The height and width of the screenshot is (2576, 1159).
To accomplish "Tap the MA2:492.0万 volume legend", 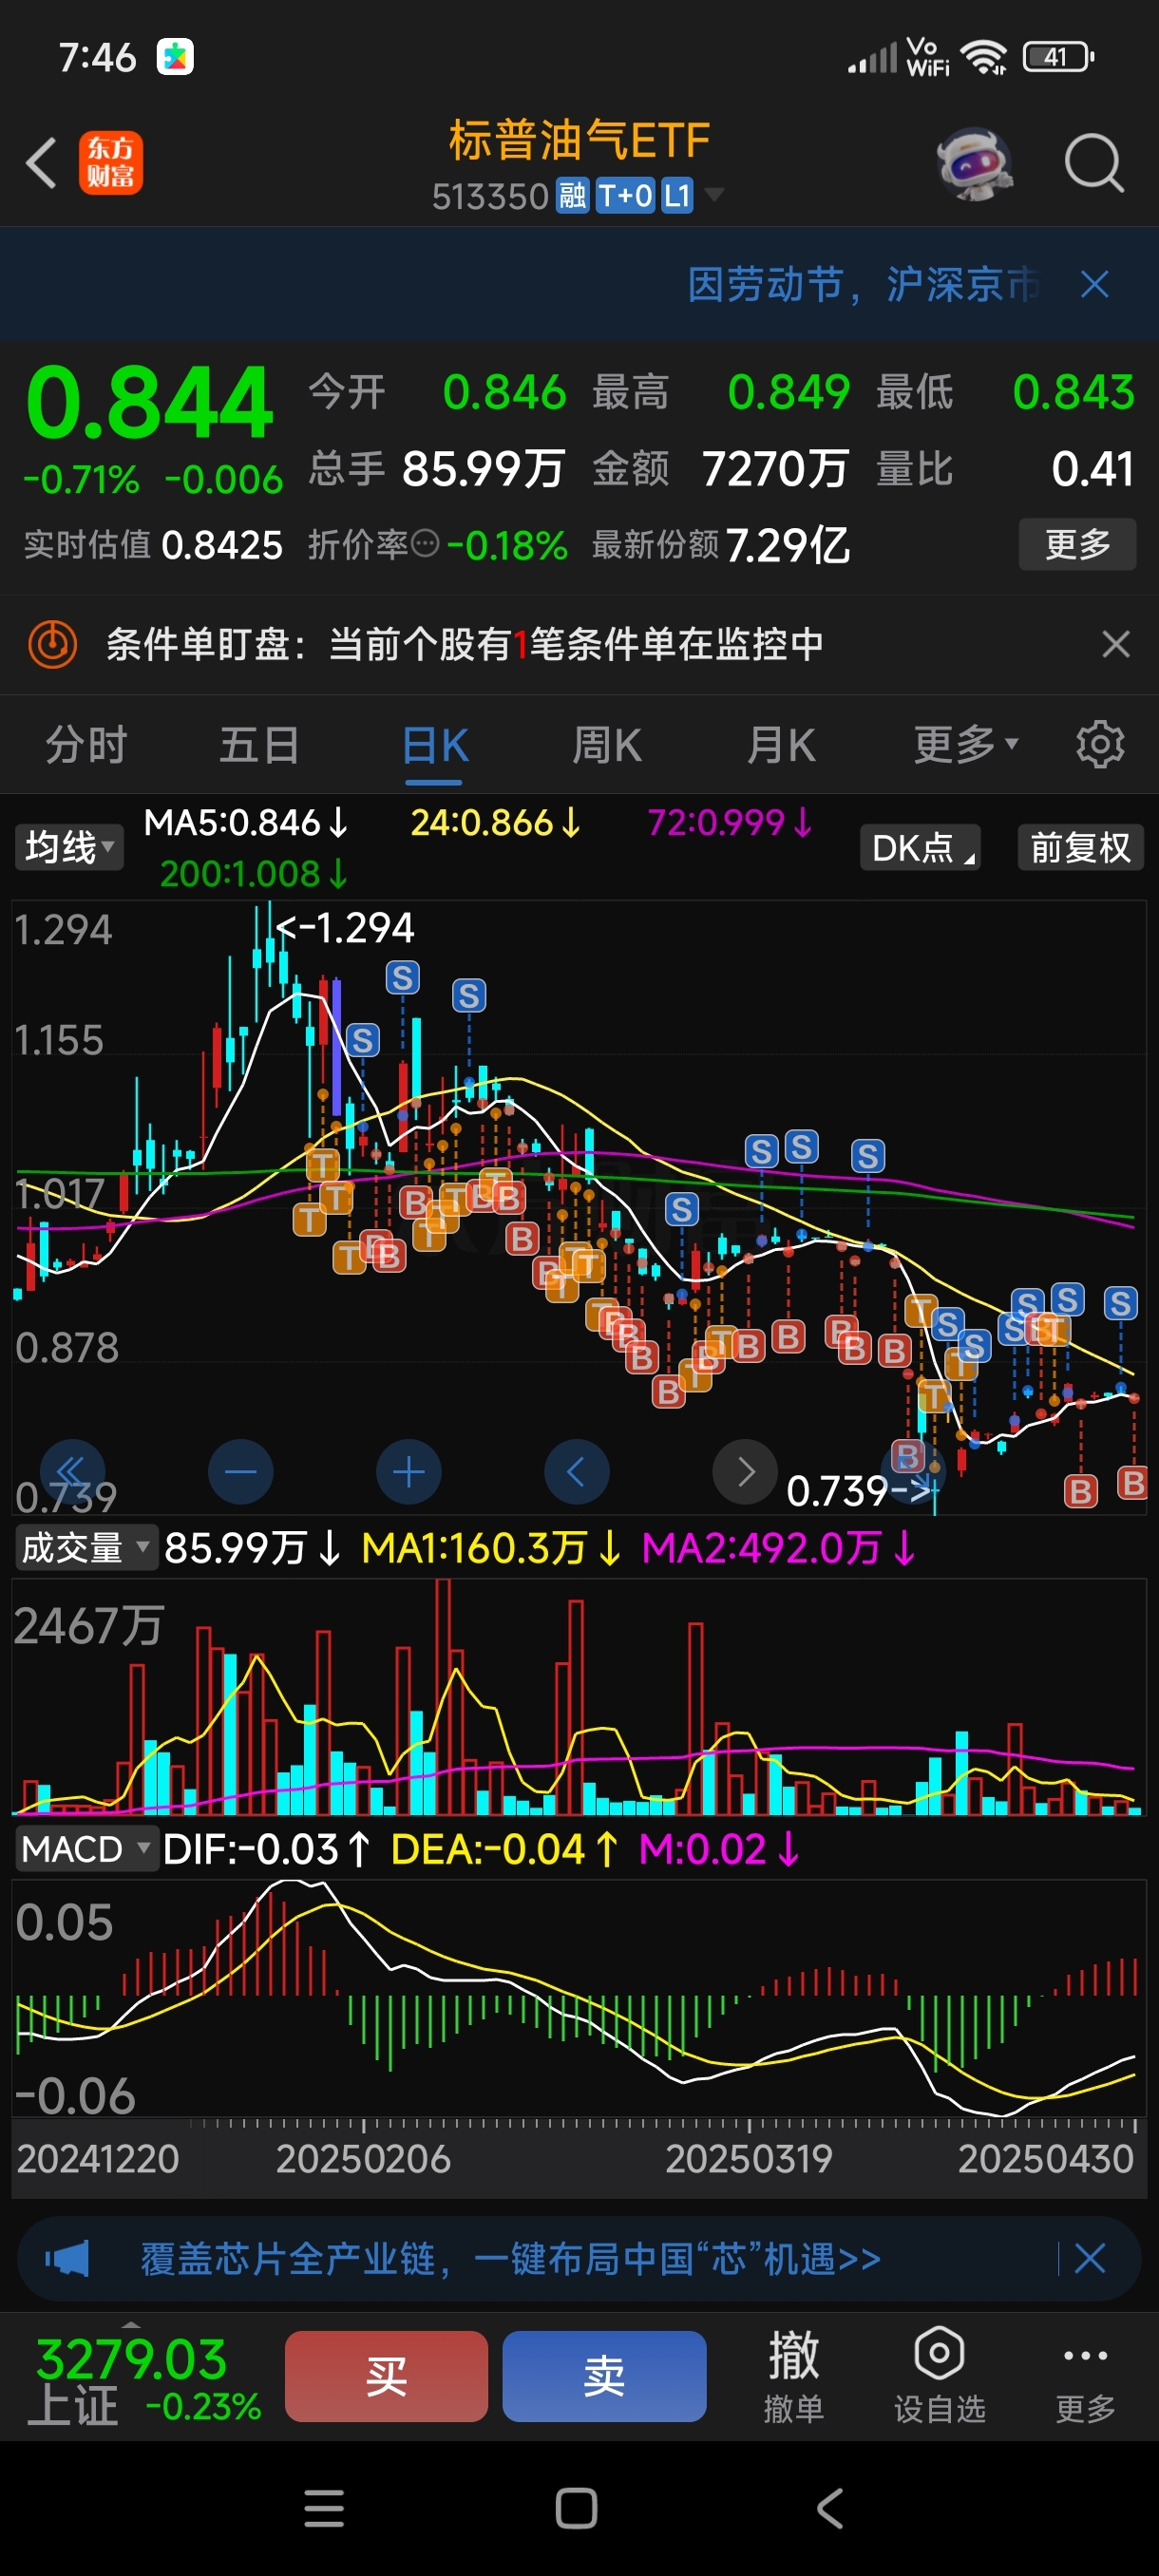I will click(x=778, y=1548).
